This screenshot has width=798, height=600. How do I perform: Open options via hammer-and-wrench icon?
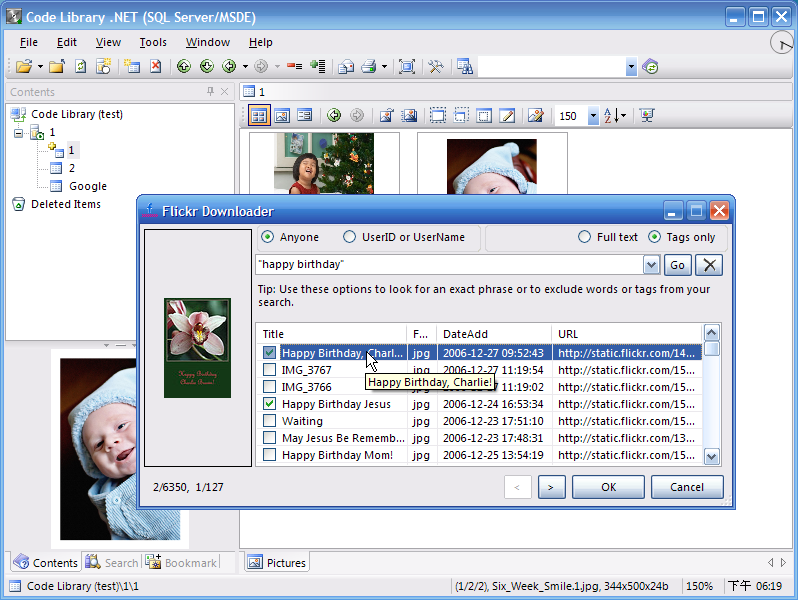tap(436, 67)
